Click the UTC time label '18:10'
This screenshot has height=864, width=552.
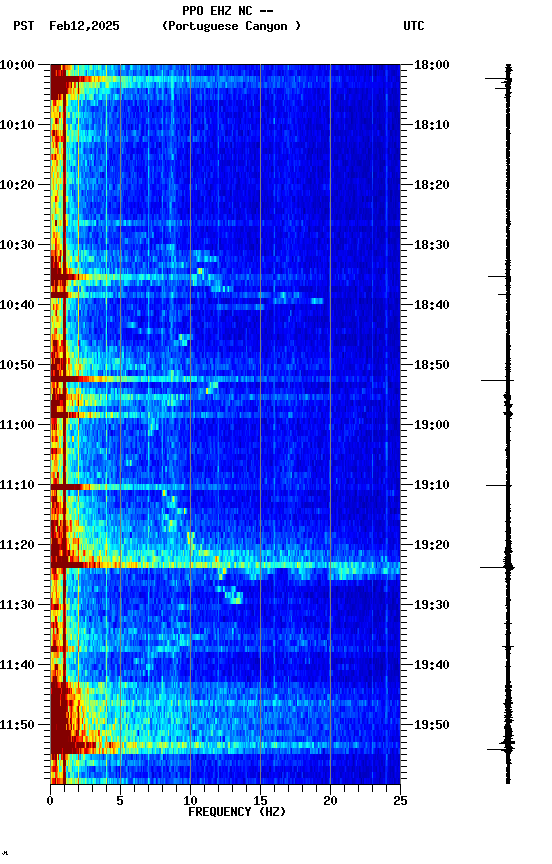432,125
